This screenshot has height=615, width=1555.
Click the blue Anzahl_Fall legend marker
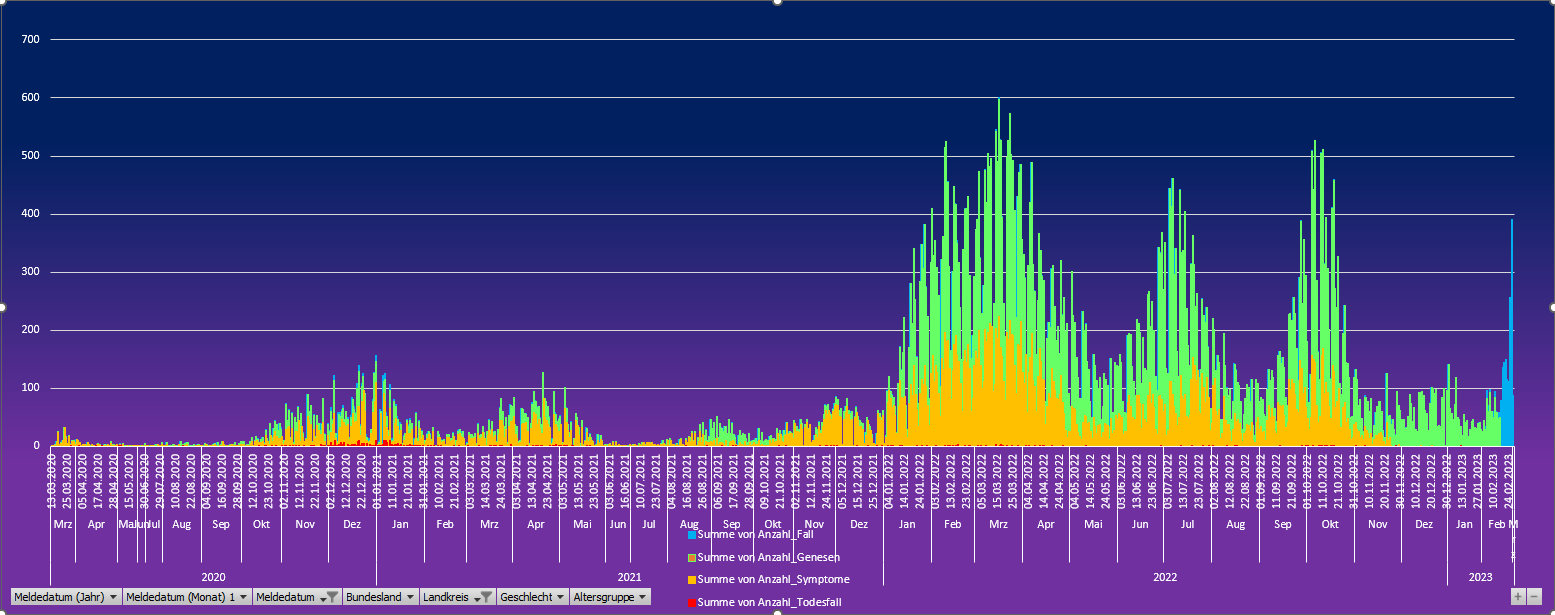point(691,535)
